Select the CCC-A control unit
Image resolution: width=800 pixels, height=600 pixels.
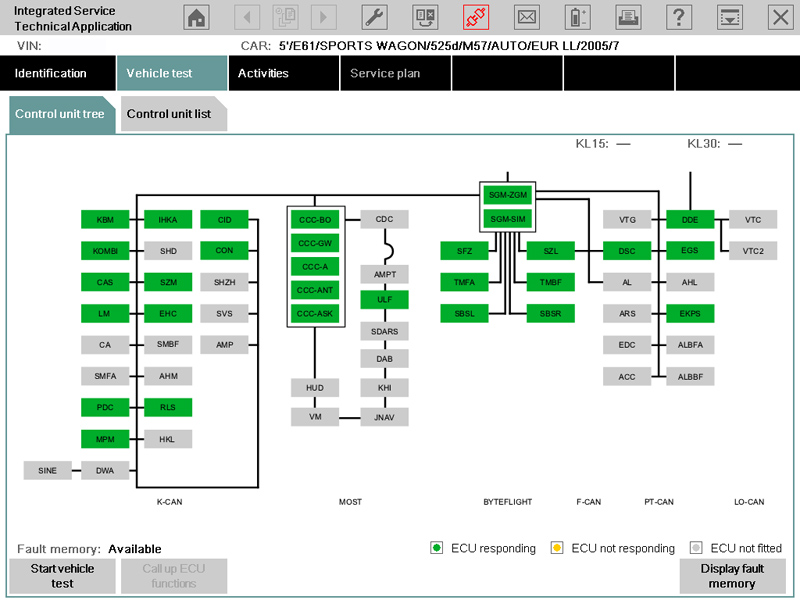click(x=315, y=267)
